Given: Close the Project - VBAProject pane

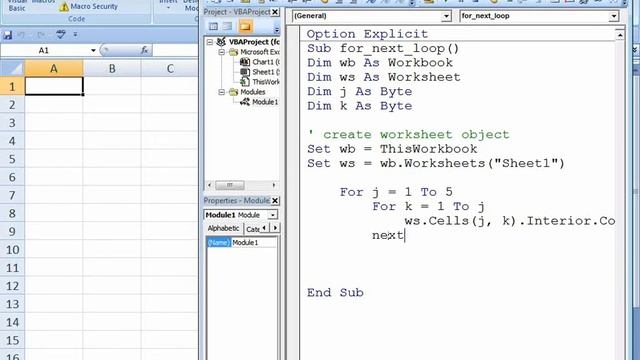Looking at the screenshot, I should pyautogui.click(x=275, y=12).
